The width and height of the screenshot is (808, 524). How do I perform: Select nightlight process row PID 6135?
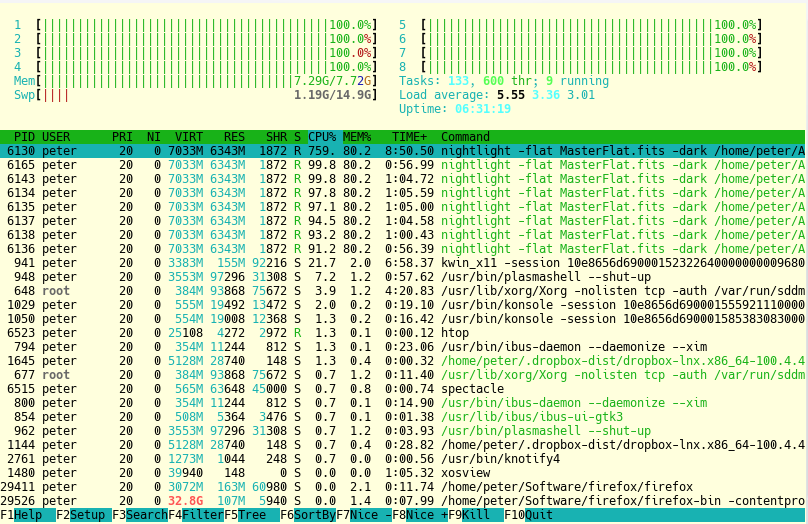click(x=402, y=207)
